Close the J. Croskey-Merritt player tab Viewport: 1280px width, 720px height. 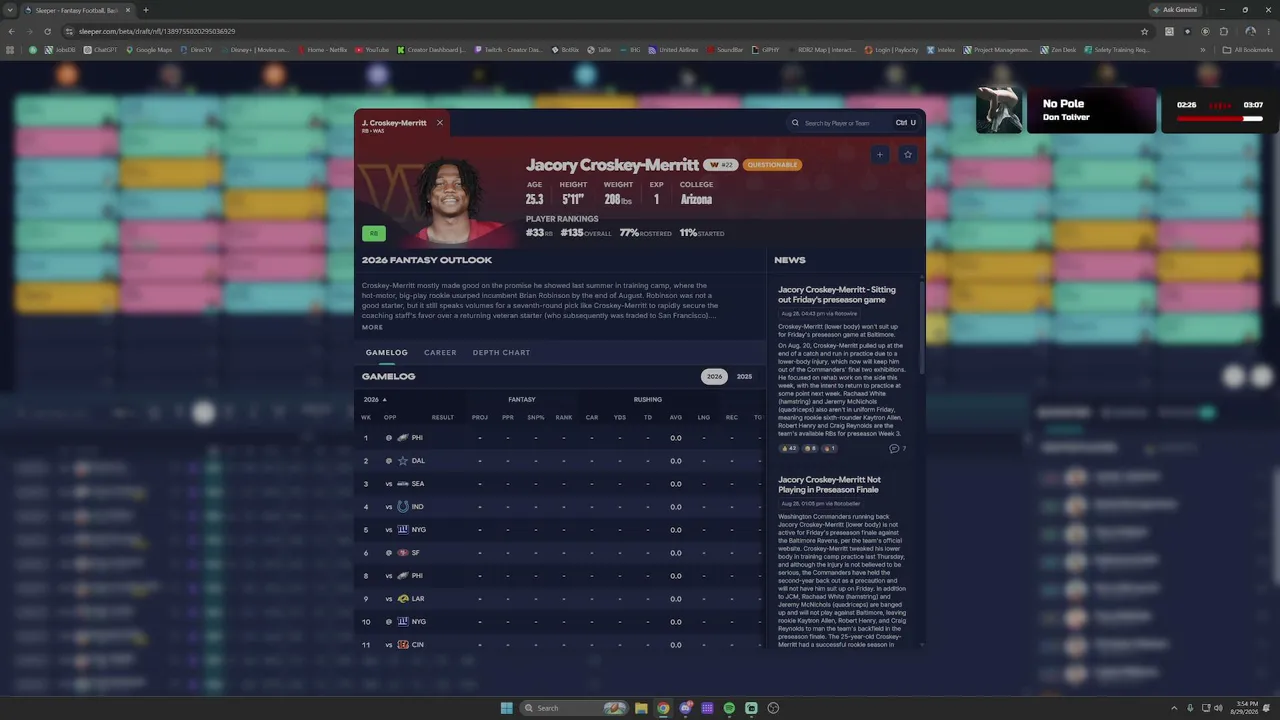pyautogui.click(x=439, y=123)
